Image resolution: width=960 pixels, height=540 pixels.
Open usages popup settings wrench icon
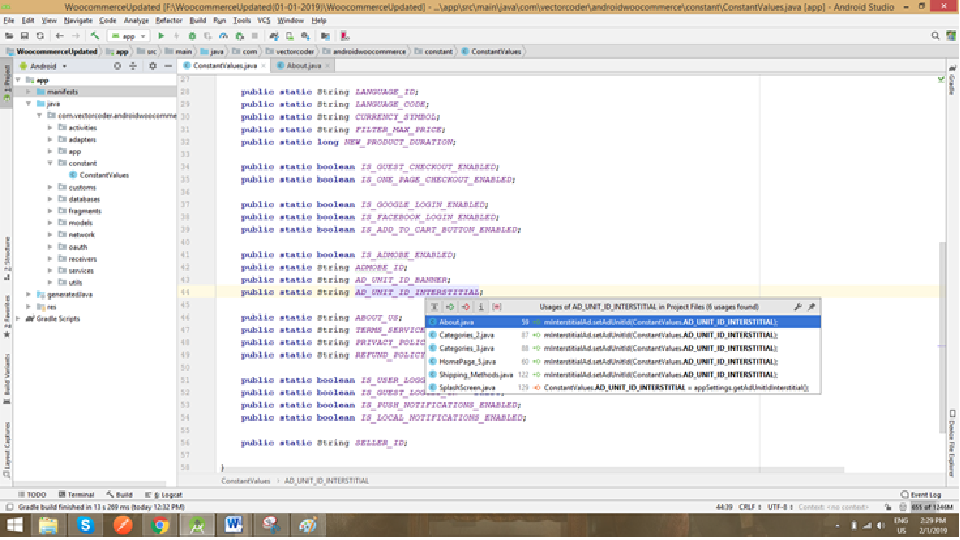pyautogui.click(x=797, y=307)
